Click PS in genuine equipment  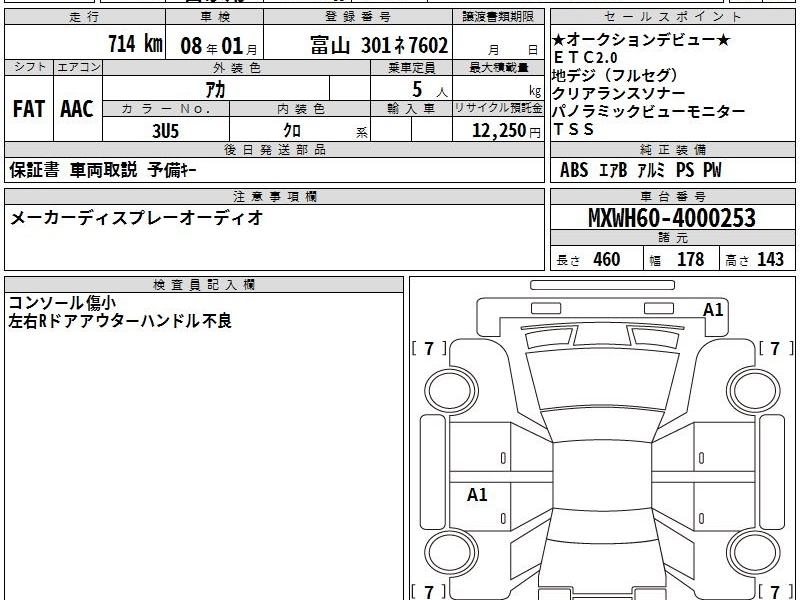click(x=685, y=170)
